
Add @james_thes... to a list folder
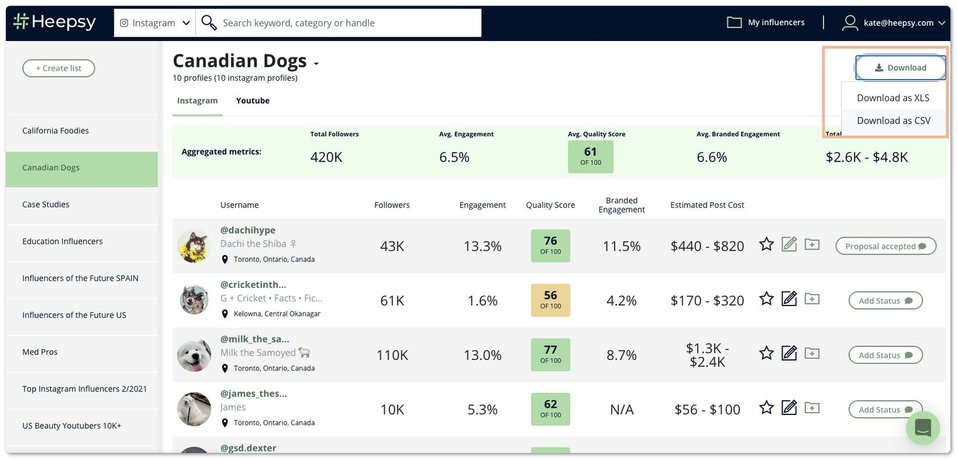811,408
